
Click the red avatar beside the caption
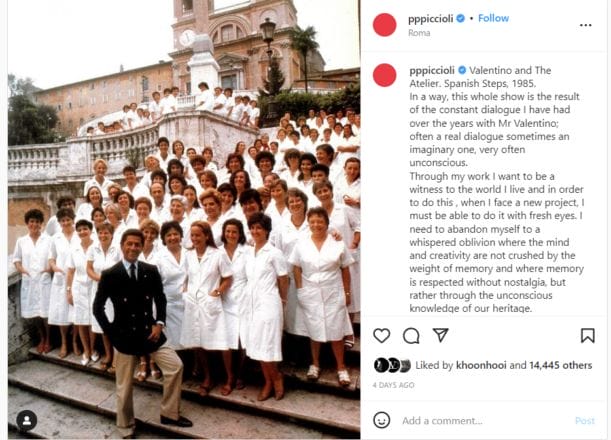point(385,75)
